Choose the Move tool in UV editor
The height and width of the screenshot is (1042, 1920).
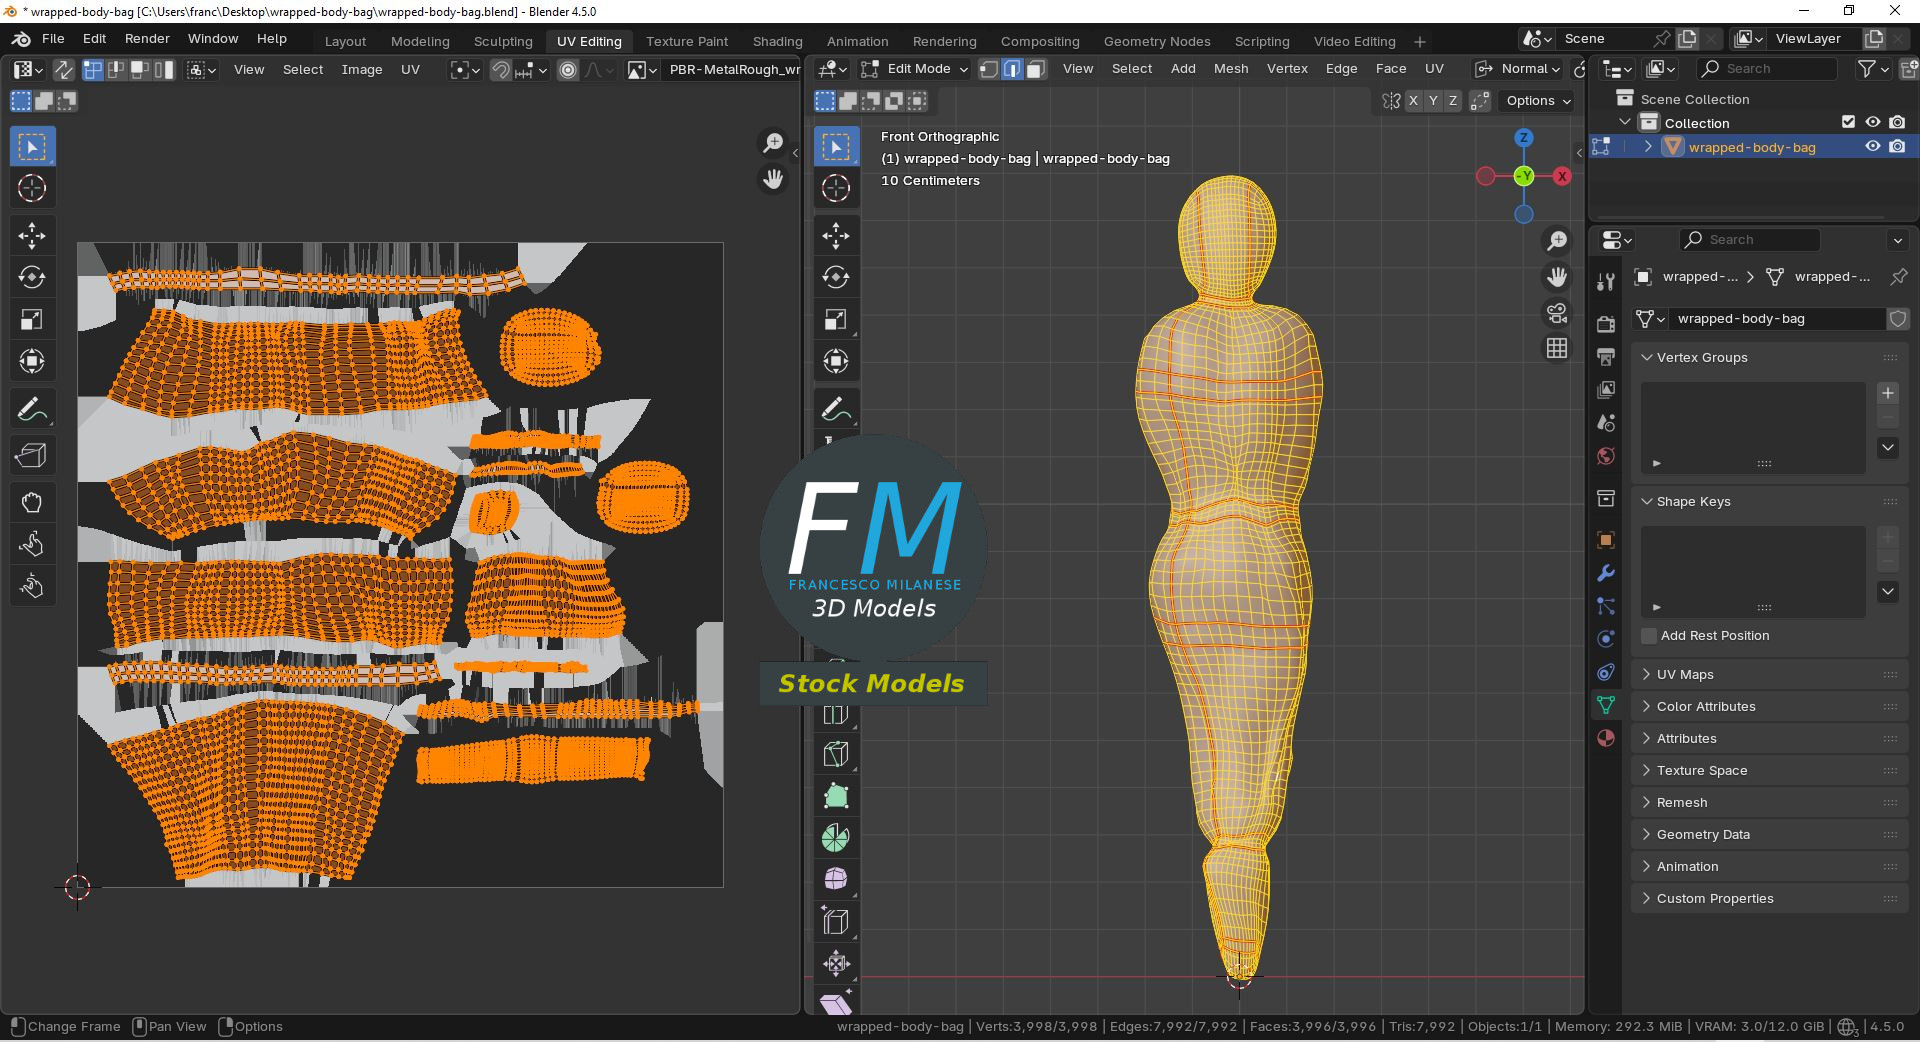pos(32,236)
